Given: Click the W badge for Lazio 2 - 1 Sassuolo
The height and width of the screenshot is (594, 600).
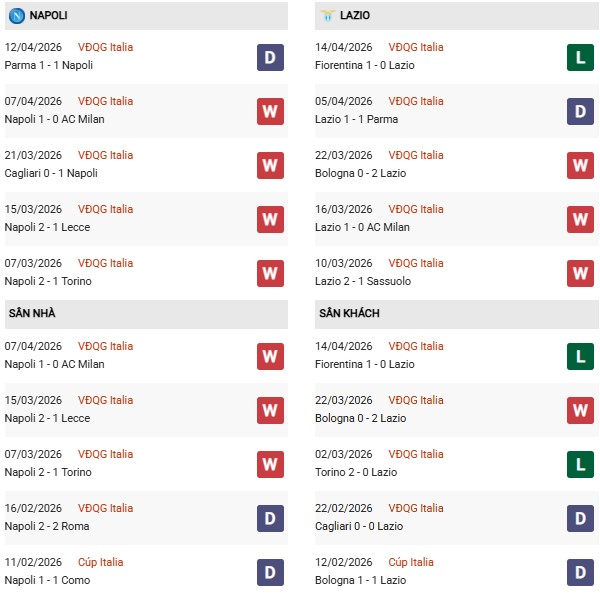Looking at the screenshot, I should click(580, 273).
